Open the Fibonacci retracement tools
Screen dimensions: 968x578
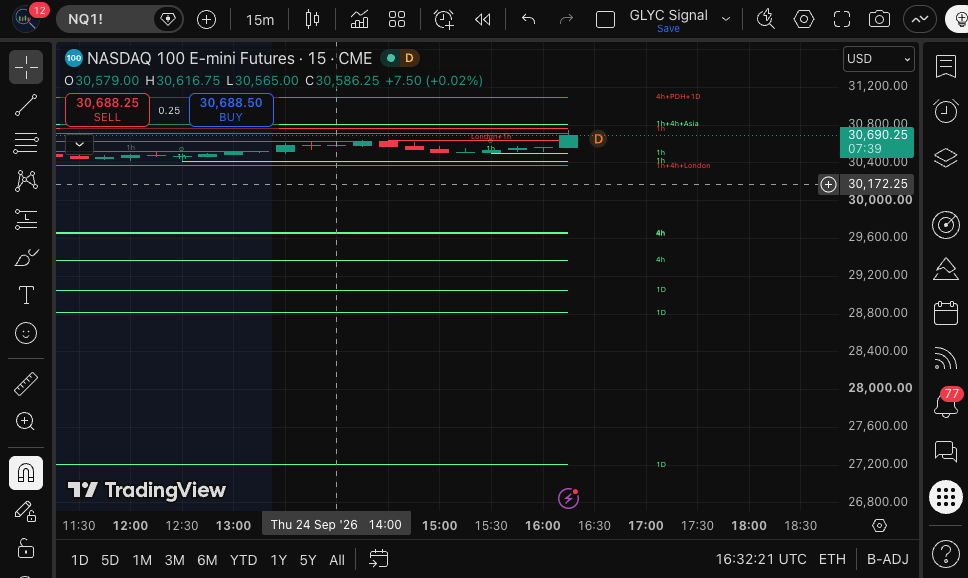pyautogui.click(x=26, y=143)
